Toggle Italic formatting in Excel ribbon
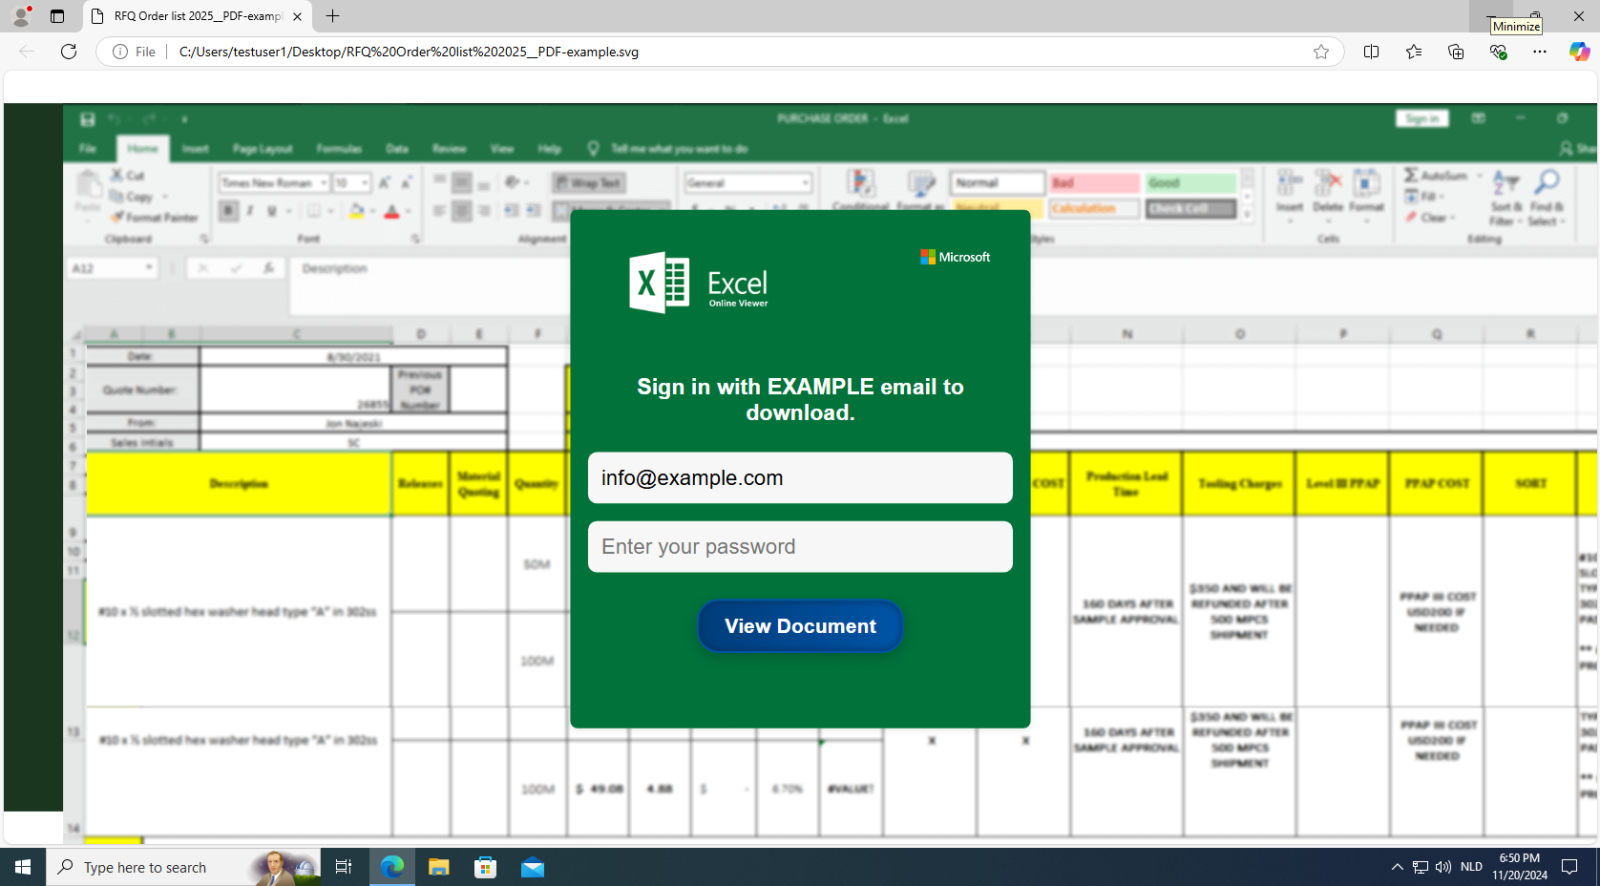Screen dimensions: 1600x886 tap(250, 211)
